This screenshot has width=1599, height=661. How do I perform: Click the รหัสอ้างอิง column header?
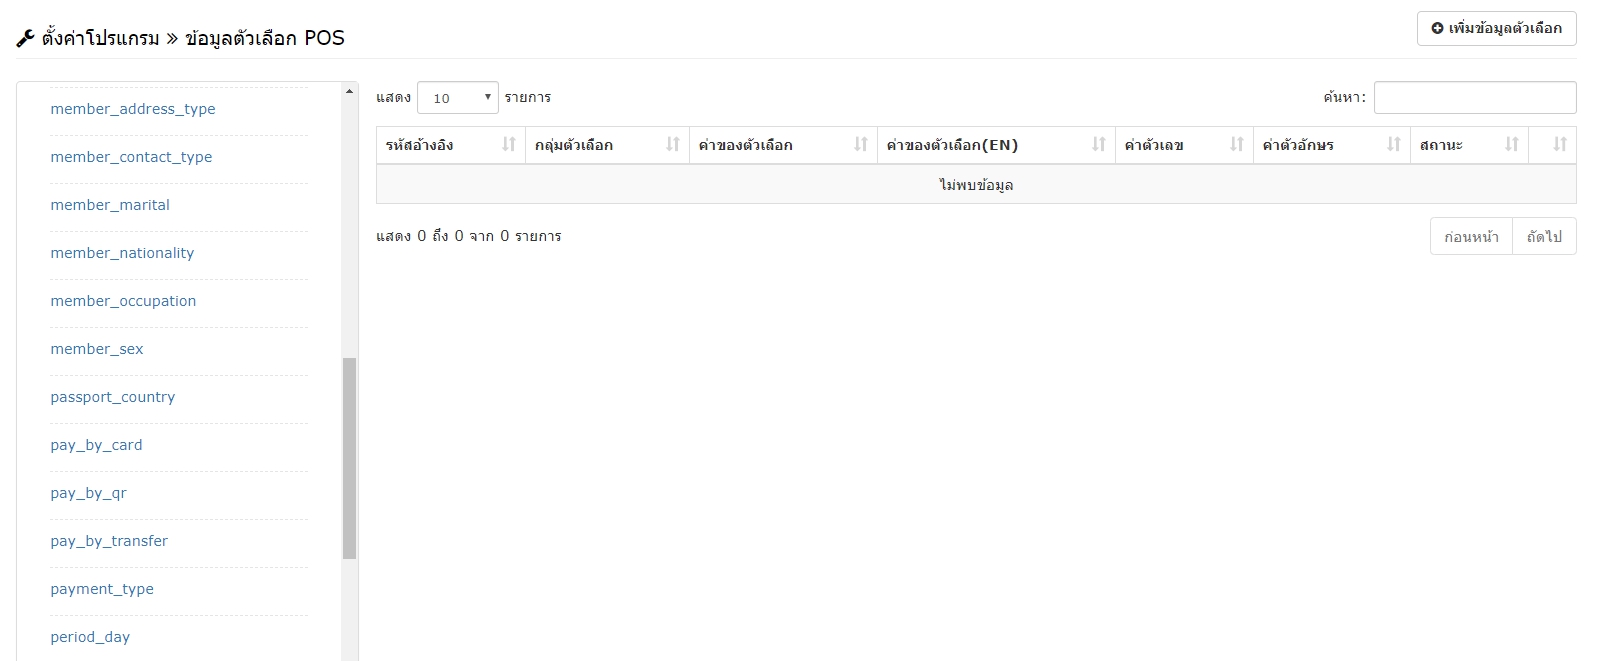(x=451, y=145)
